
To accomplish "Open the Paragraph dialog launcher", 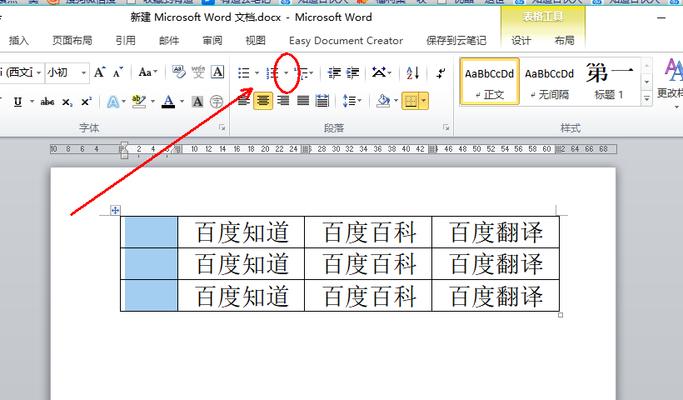I will click(x=446, y=128).
